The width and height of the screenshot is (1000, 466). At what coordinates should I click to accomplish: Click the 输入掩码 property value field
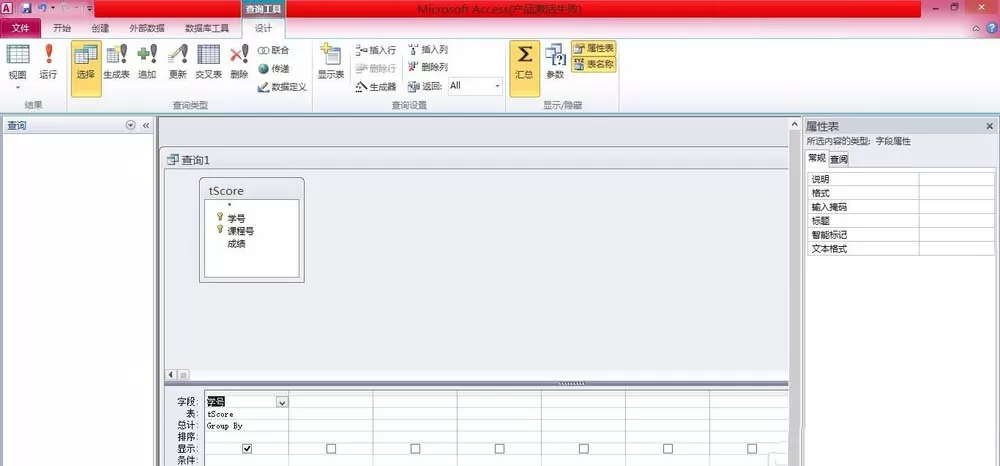click(957, 207)
